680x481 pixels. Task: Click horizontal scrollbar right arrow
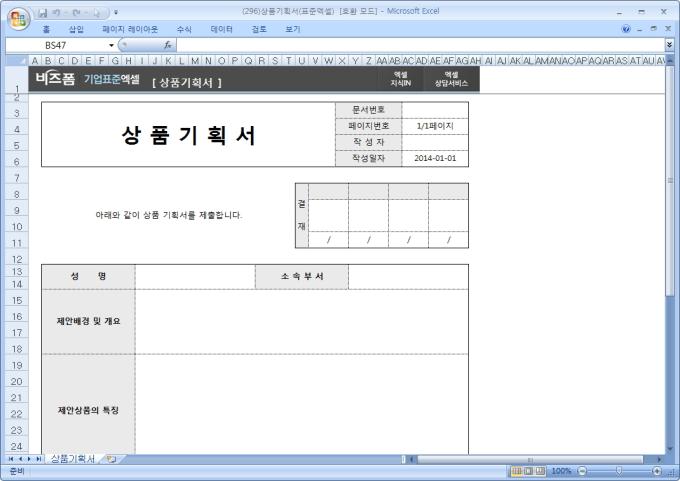659,459
